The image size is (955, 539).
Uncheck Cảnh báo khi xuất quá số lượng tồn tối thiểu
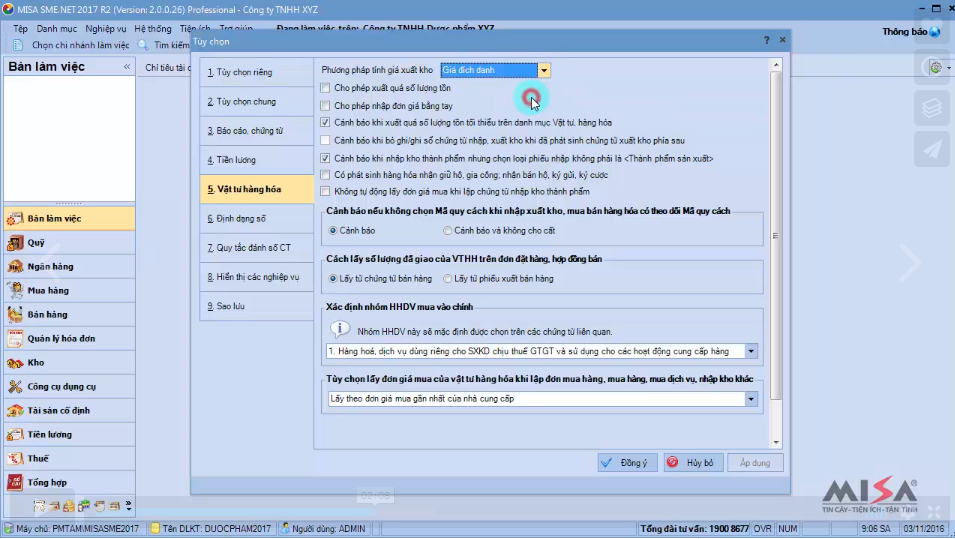click(x=325, y=122)
